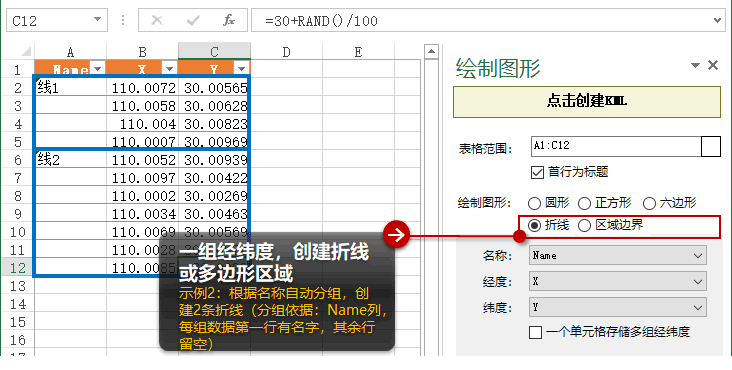Click cell with value 30.00939
Screen dimensions: 732x370
[x=214, y=160]
